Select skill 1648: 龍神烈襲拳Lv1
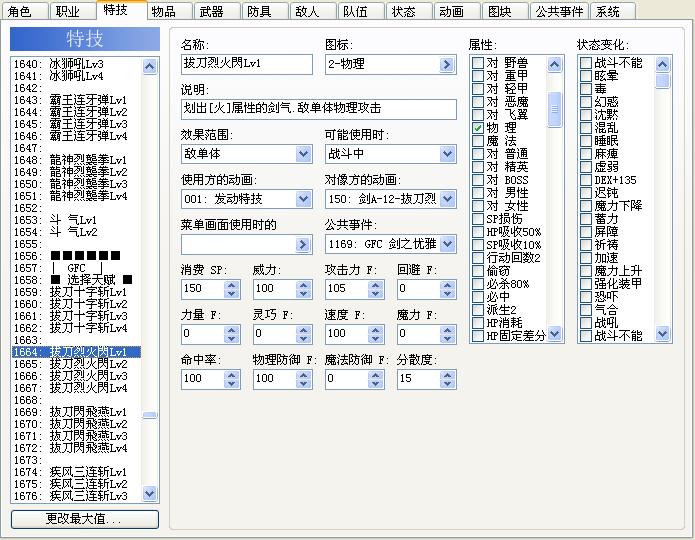 click(76, 160)
